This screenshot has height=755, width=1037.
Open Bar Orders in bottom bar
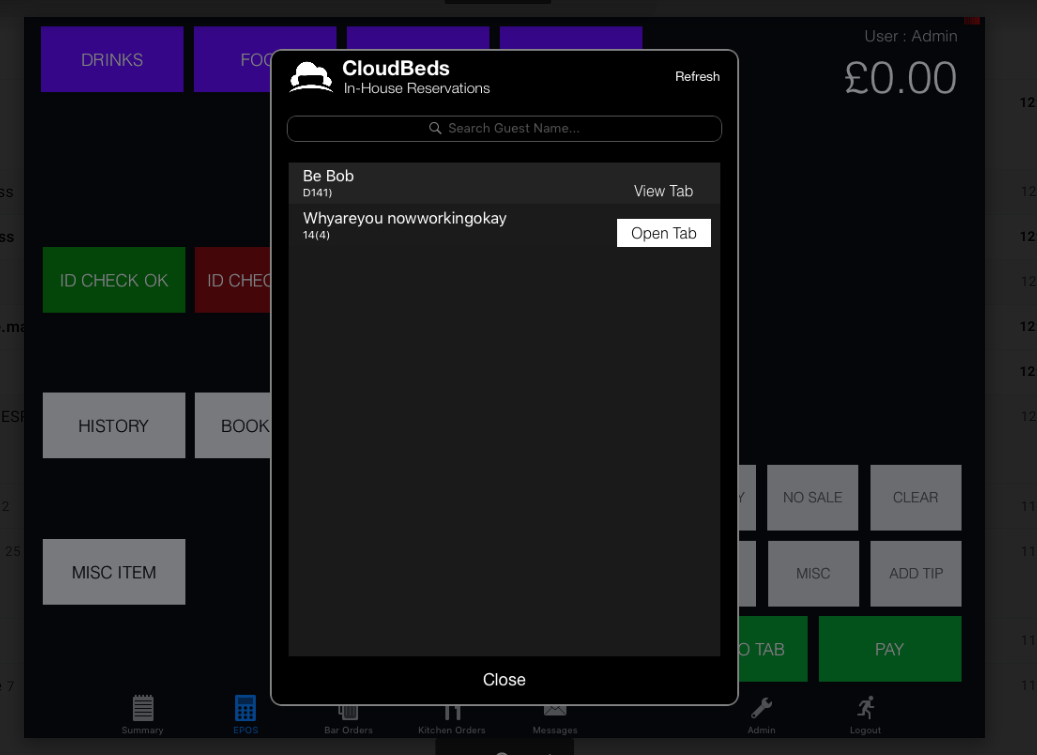pos(348,717)
